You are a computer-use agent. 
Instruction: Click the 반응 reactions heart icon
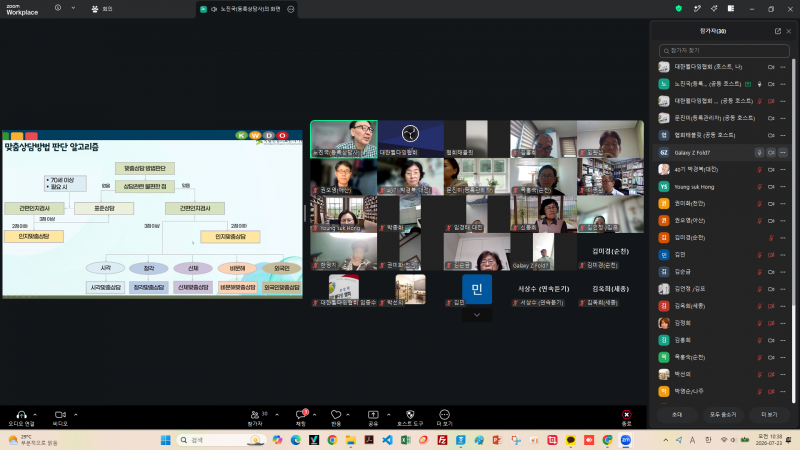tap(336, 415)
